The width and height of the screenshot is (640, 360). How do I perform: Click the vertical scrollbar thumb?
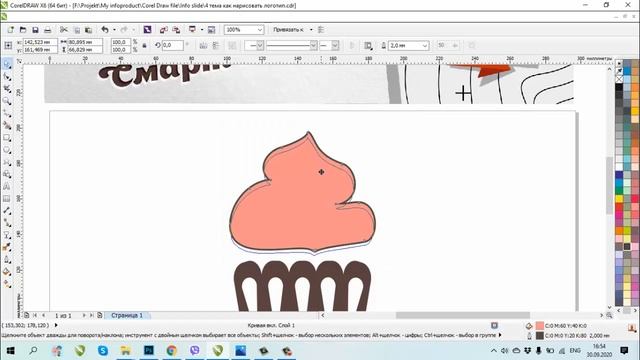610,185
